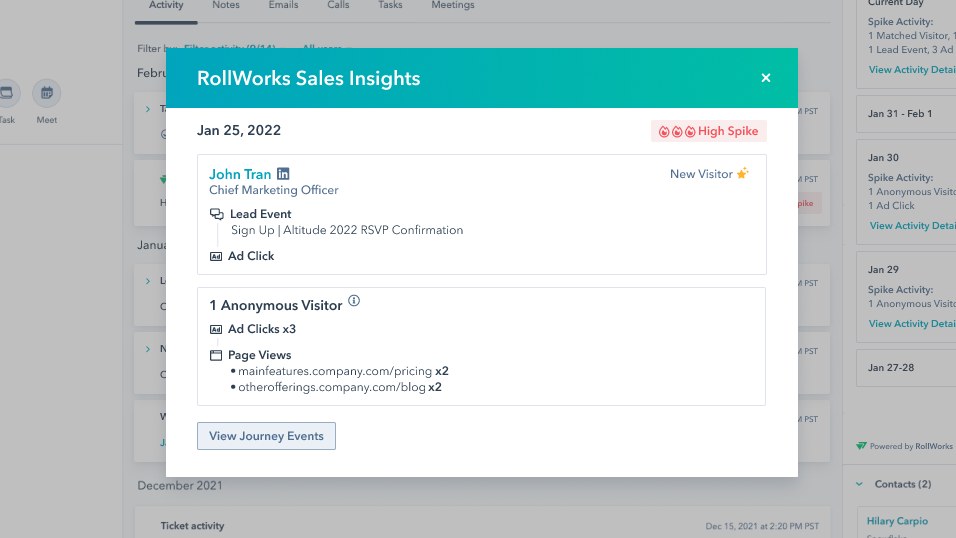Open the Hilary Carpio contact link
Screen dimensions: 956x538
click(x=898, y=521)
